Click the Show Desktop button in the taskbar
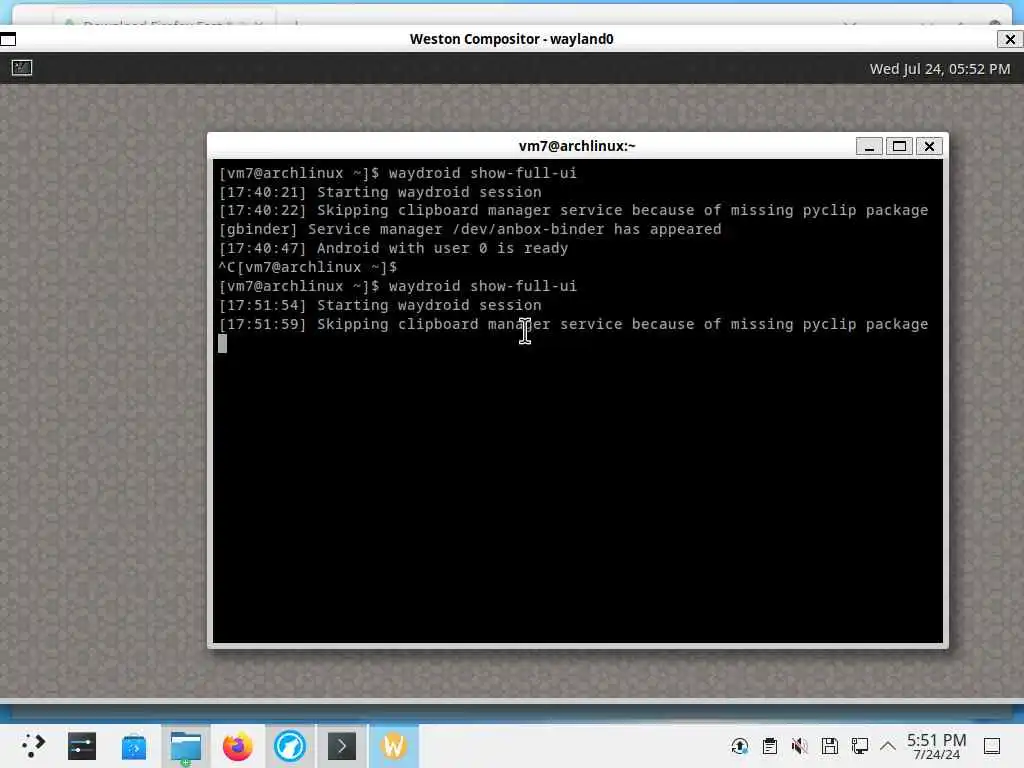Viewport: 1024px width, 768px height. [x=992, y=746]
